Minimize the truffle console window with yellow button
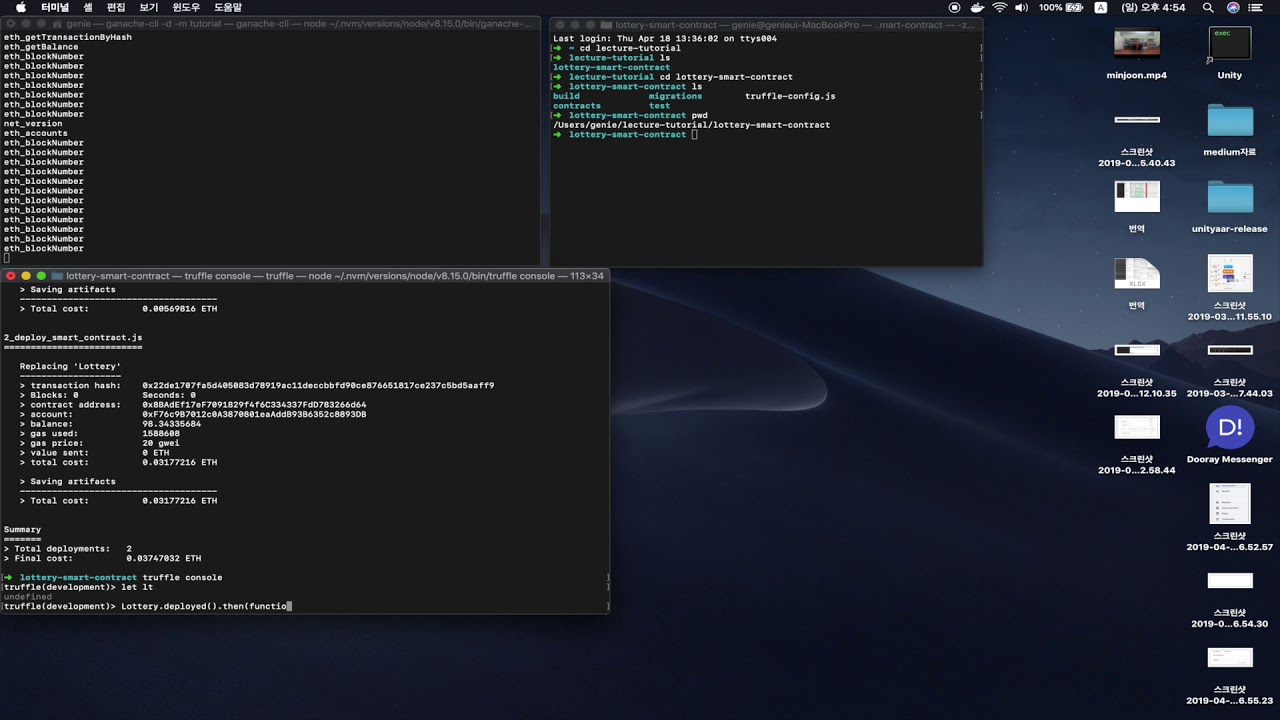Screen dimensions: 1280x720 [x=26, y=276]
